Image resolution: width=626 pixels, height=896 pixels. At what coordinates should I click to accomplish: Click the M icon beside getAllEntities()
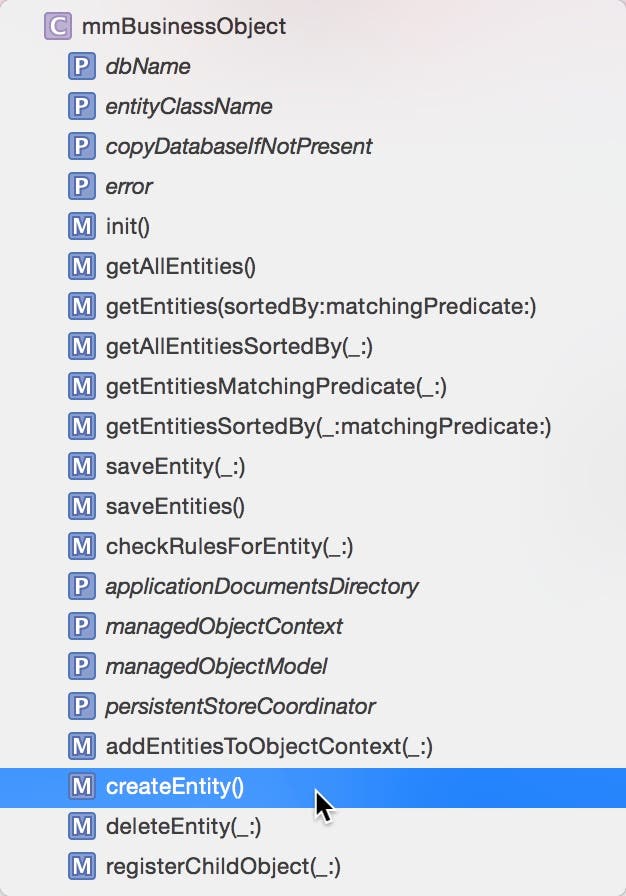(x=82, y=266)
